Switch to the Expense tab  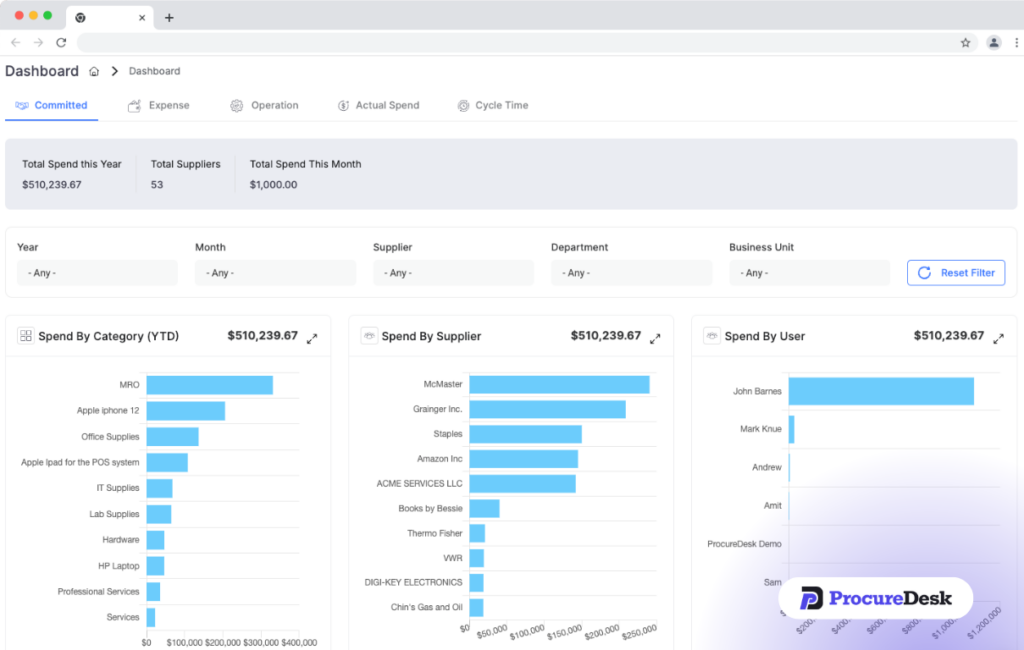click(159, 105)
